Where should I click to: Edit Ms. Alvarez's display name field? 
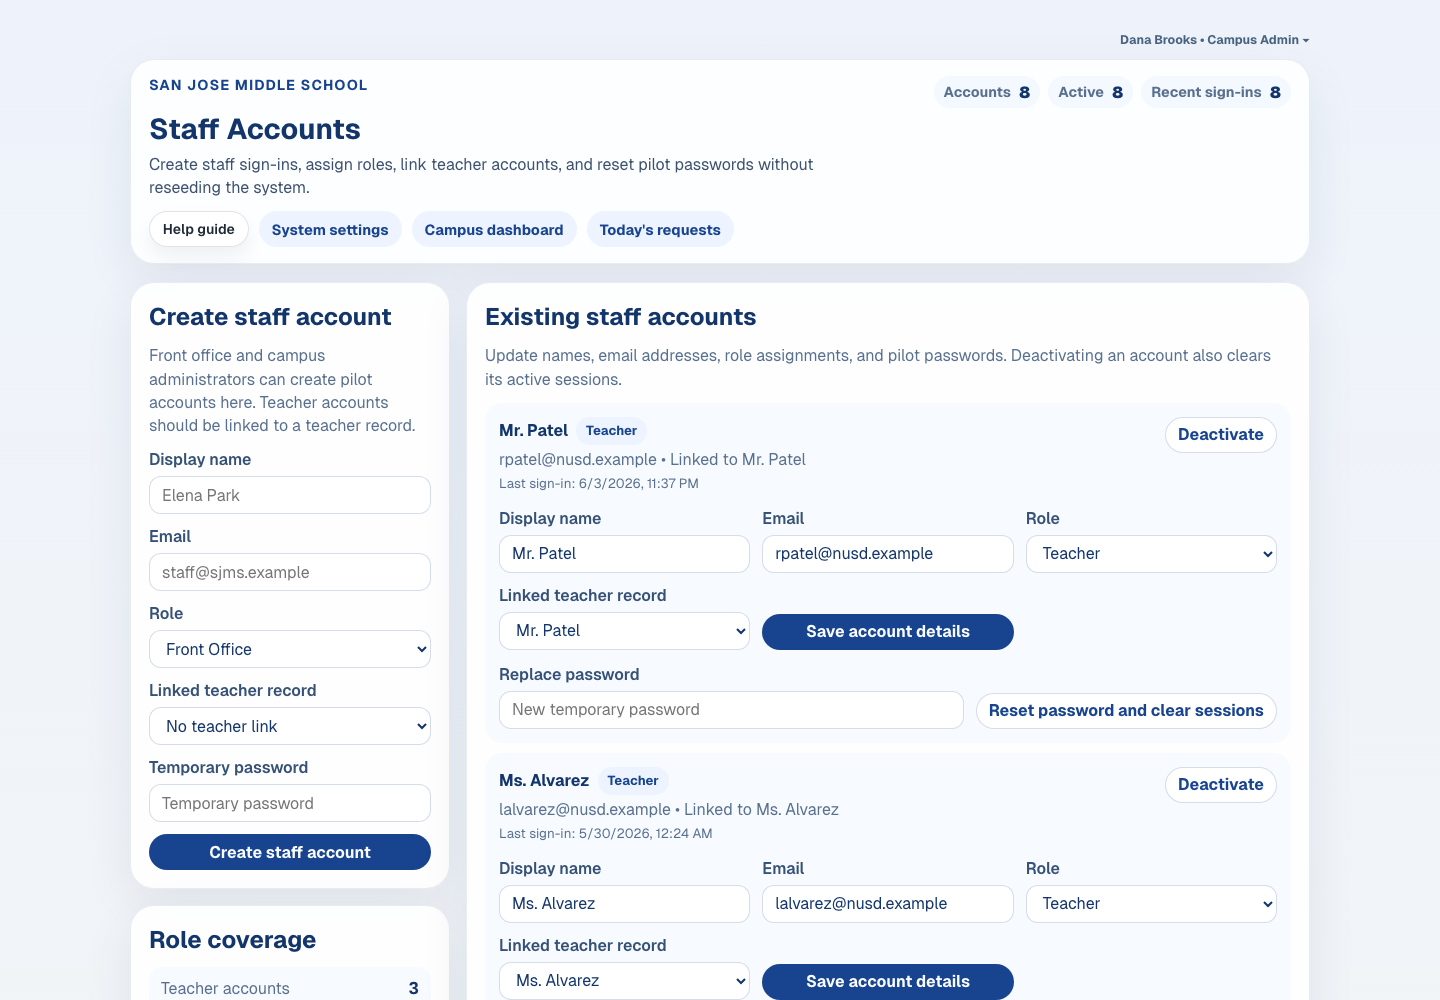pyautogui.click(x=624, y=904)
